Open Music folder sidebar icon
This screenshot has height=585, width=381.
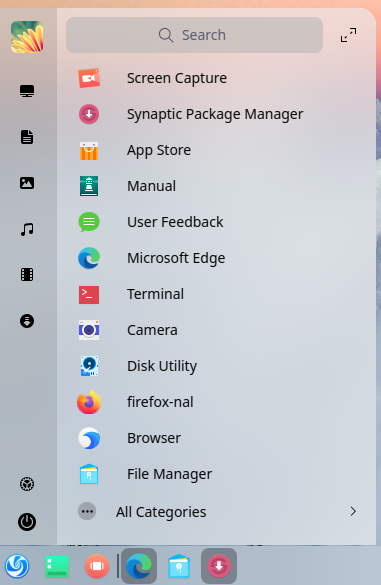pos(27,229)
